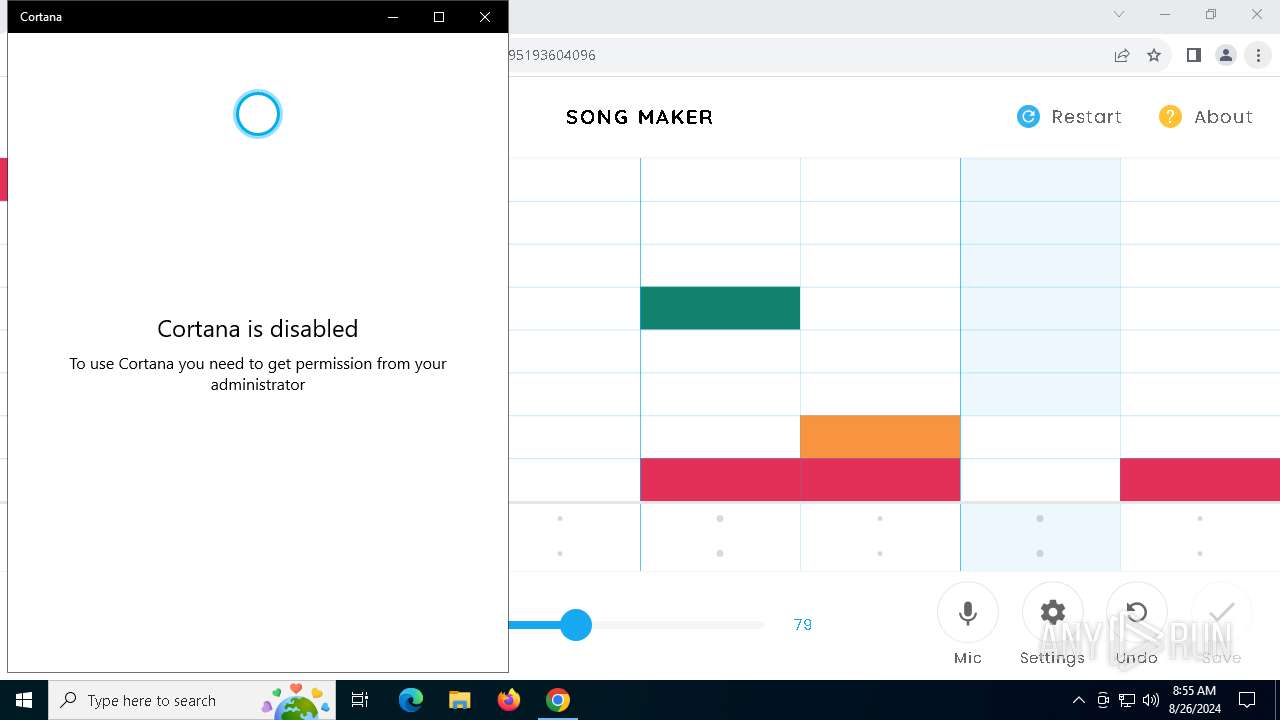This screenshot has height=720, width=1280.
Task: Open File Explorer from taskbar
Action: pos(460,700)
